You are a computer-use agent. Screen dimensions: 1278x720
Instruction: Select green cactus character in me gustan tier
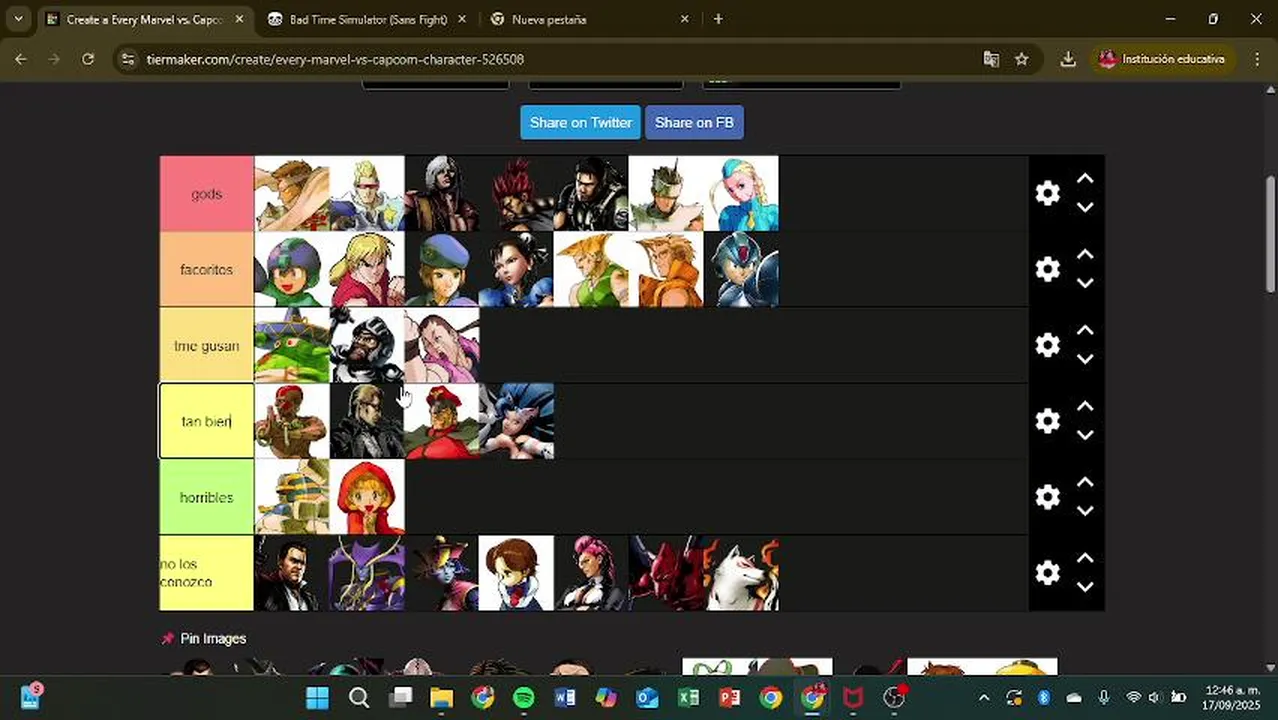click(x=292, y=345)
